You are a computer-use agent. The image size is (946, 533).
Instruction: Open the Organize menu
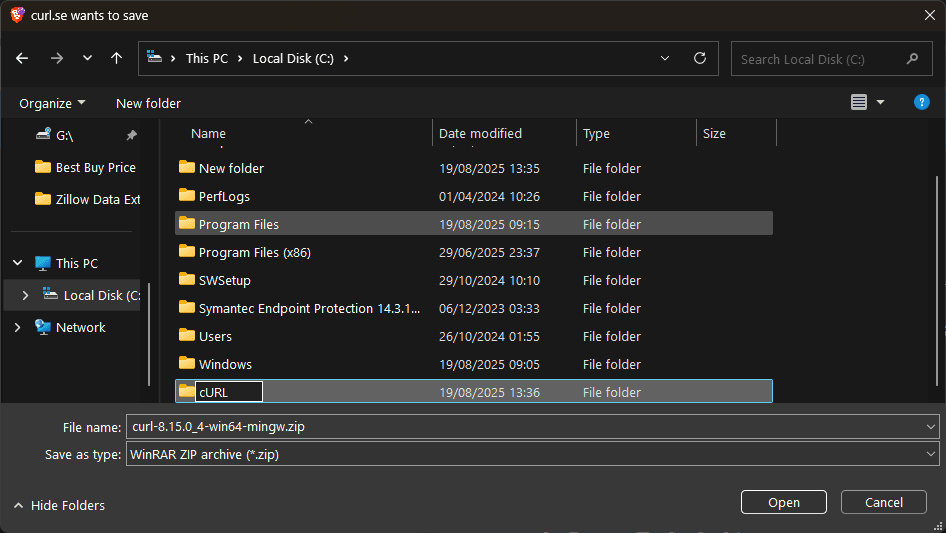52,103
